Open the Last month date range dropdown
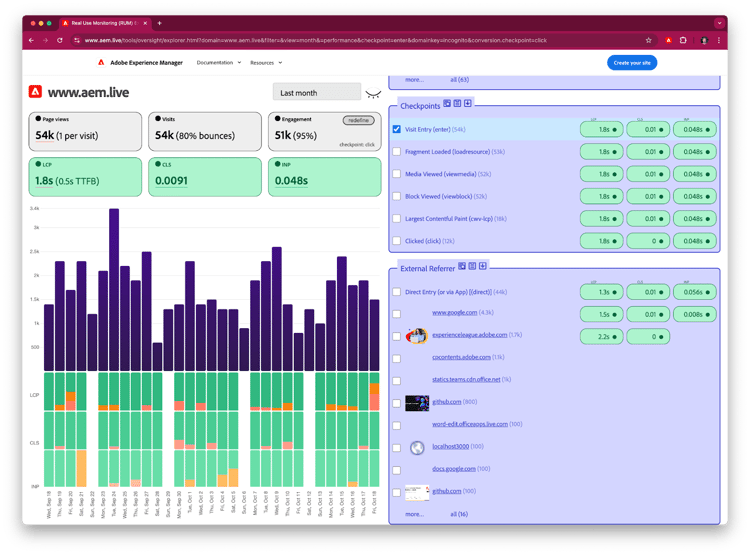The image size is (750, 554). [317, 92]
